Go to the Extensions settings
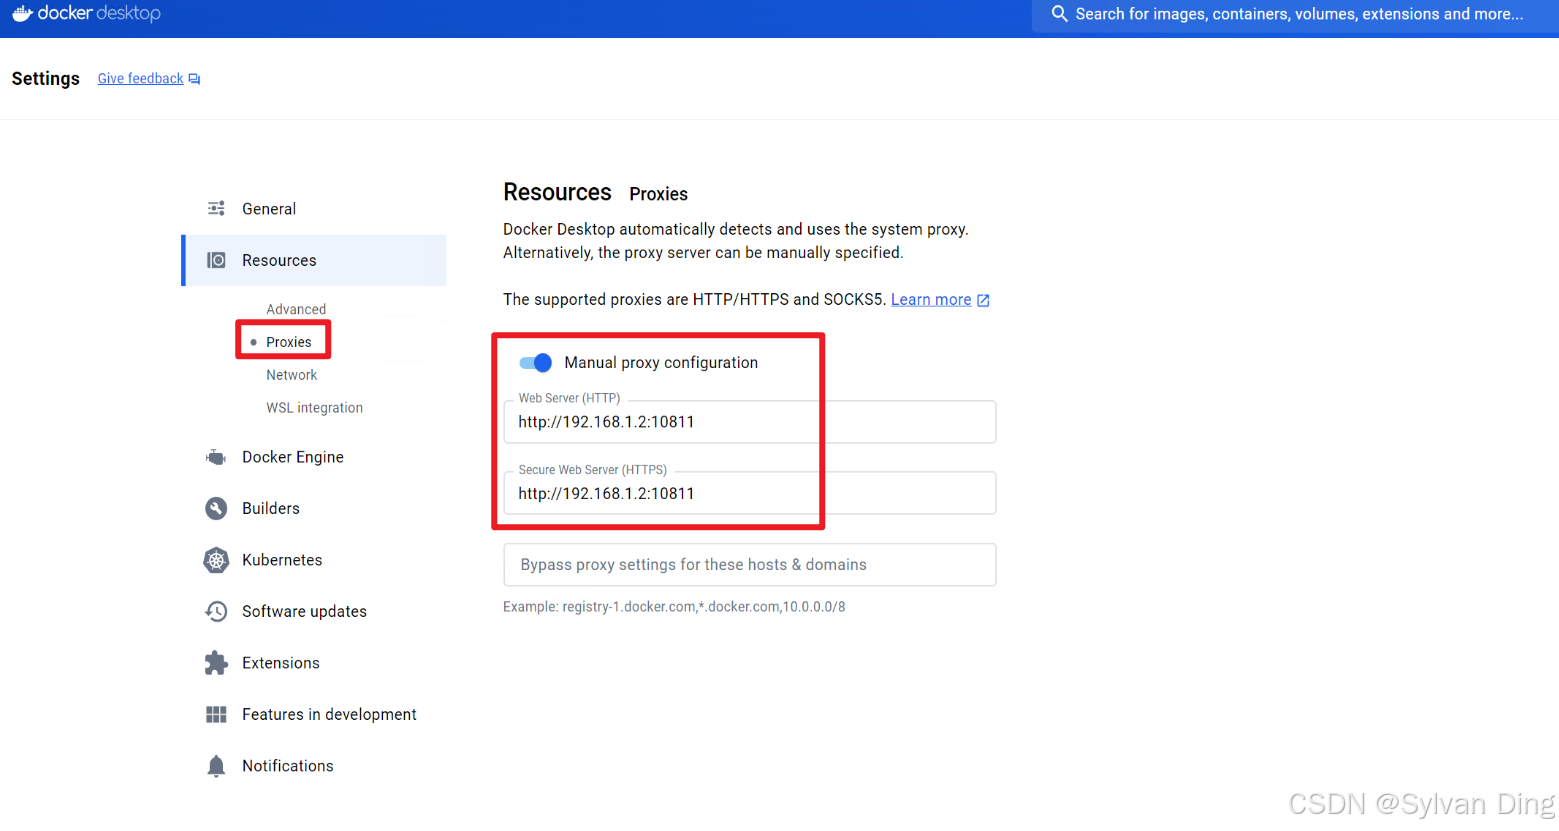 [314, 663]
